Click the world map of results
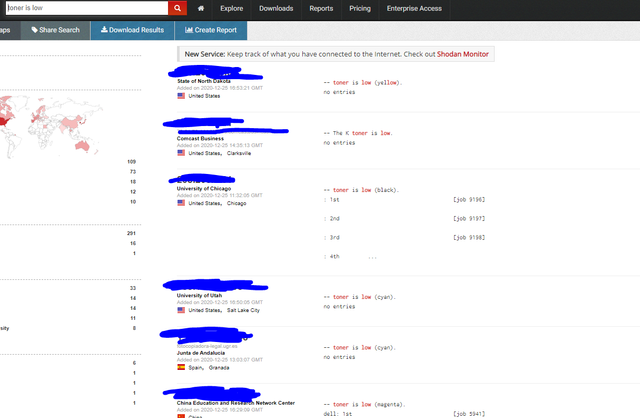The width and height of the screenshot is (640, 418). (51, 126)
